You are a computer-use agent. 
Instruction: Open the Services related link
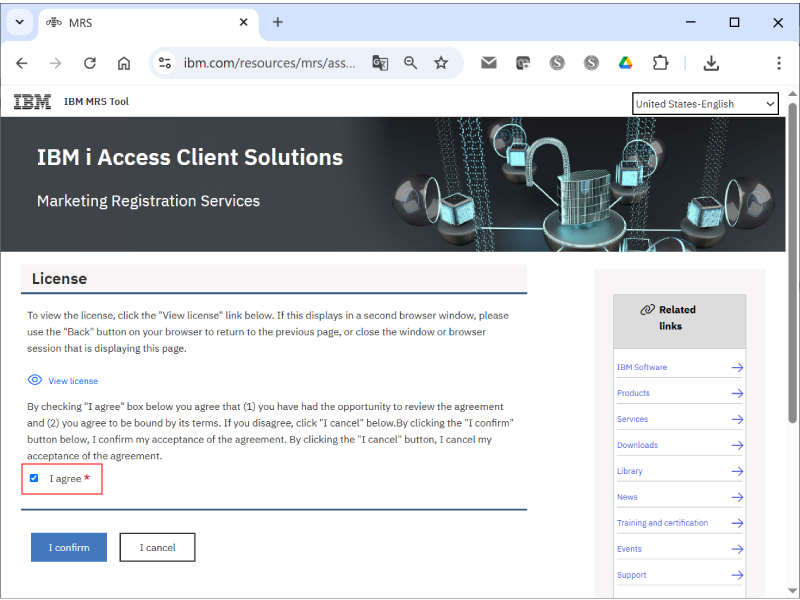tap(632, 419)
